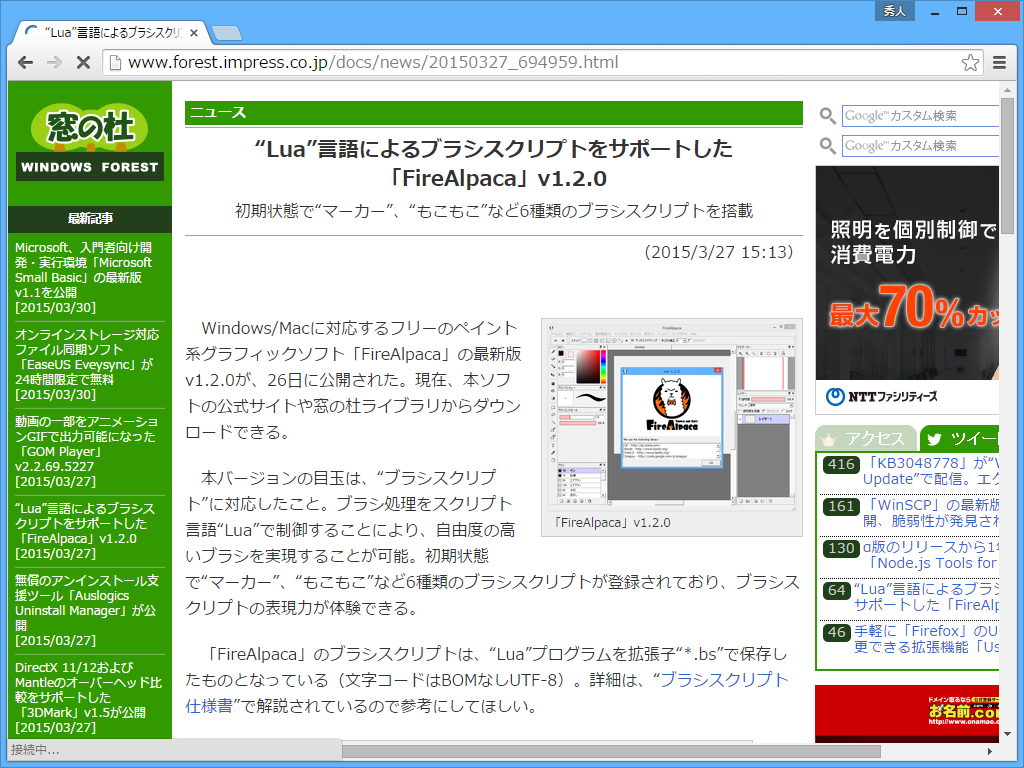The height and width of the screenshot is (768, 1024).
Task: Click the vertical scrollbar thumb
Action: [1007, 166]
